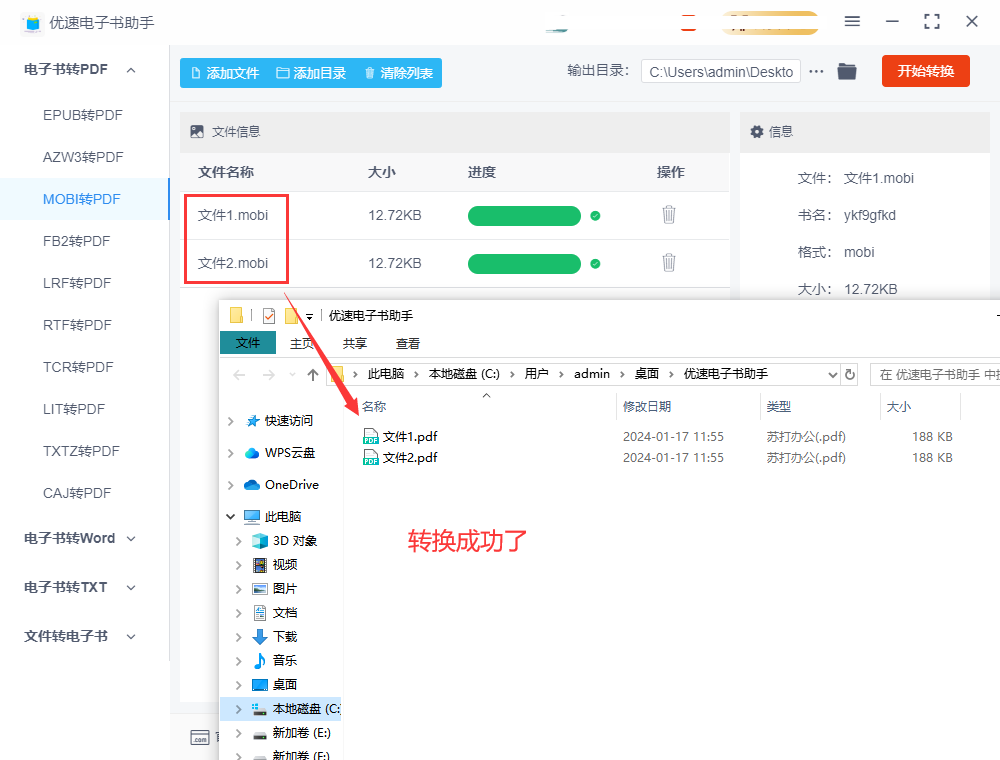Click the three-dot browse output path button
Image resolution: width=1000 pixels, height=760 pixels.
(x=817, y=71)
